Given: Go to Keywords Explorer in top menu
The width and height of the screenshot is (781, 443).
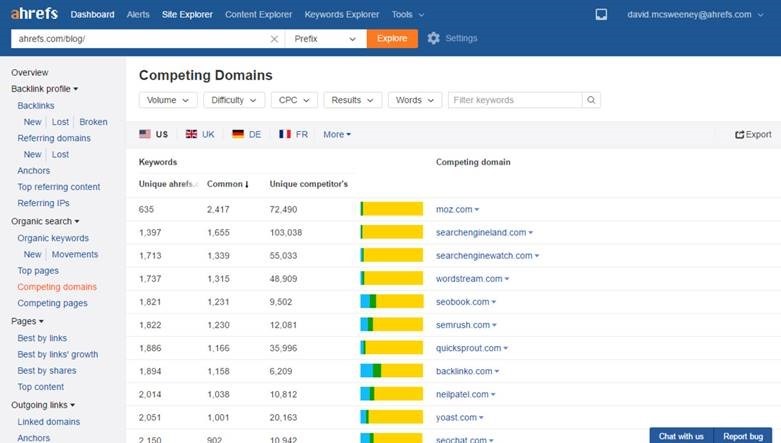Looking at the screenshot, I should (x=344, y=15).
